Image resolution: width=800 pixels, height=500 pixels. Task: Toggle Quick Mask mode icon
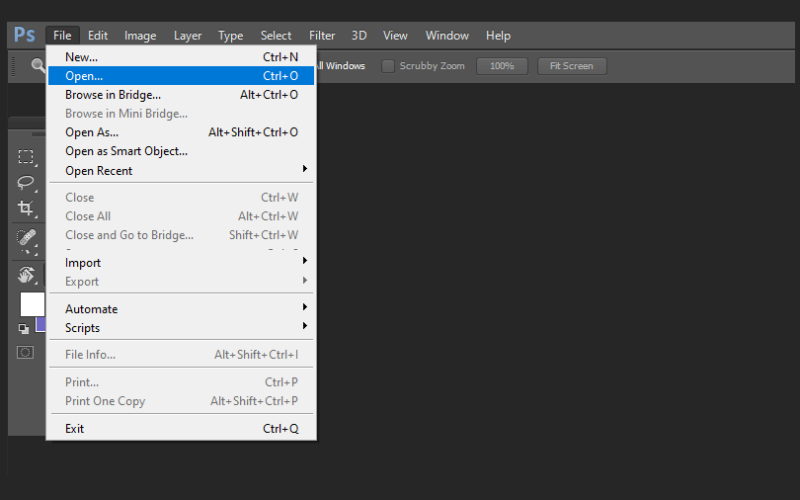[25, 353]
